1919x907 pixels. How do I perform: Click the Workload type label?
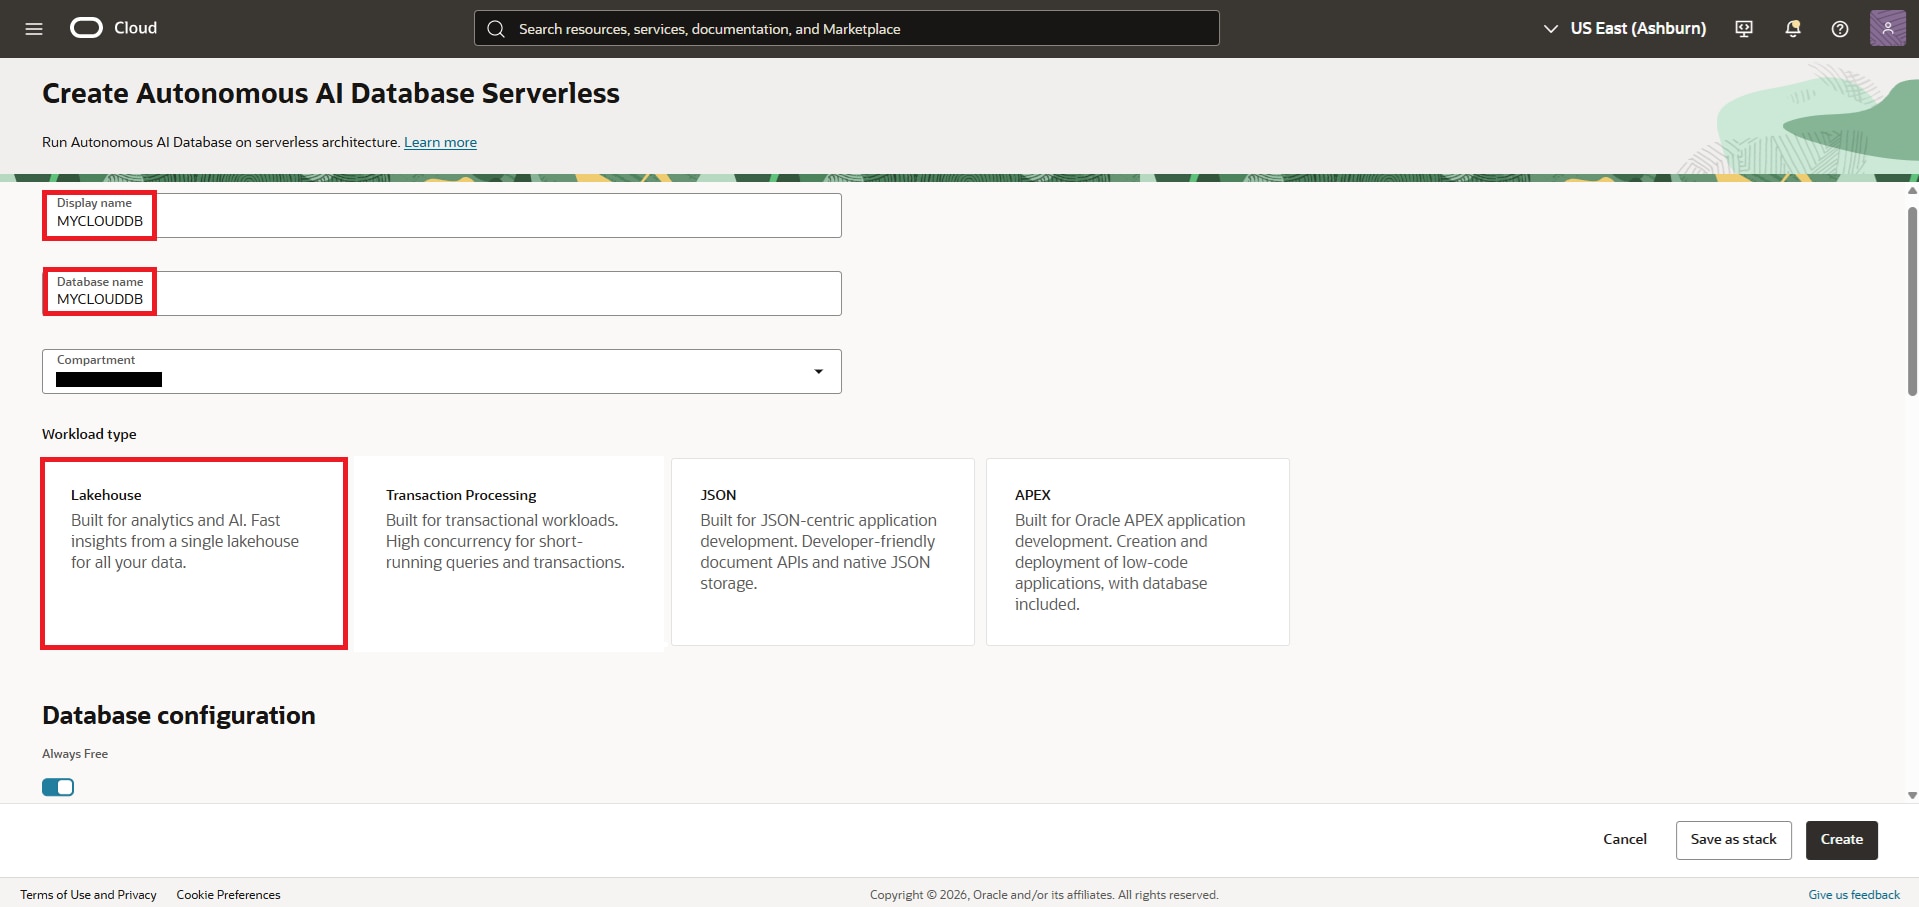coord(89,434)
